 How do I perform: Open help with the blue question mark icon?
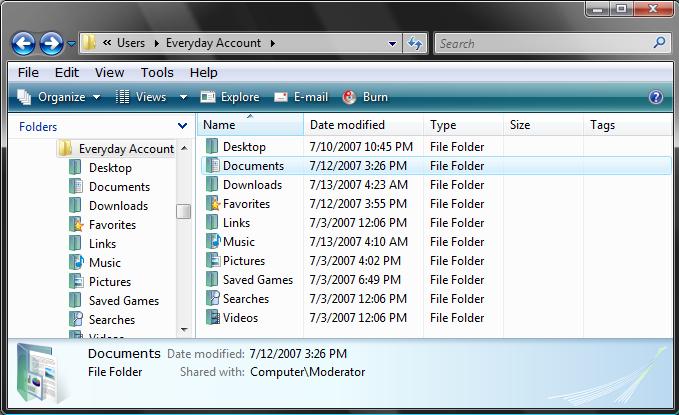tap(656, 97)
